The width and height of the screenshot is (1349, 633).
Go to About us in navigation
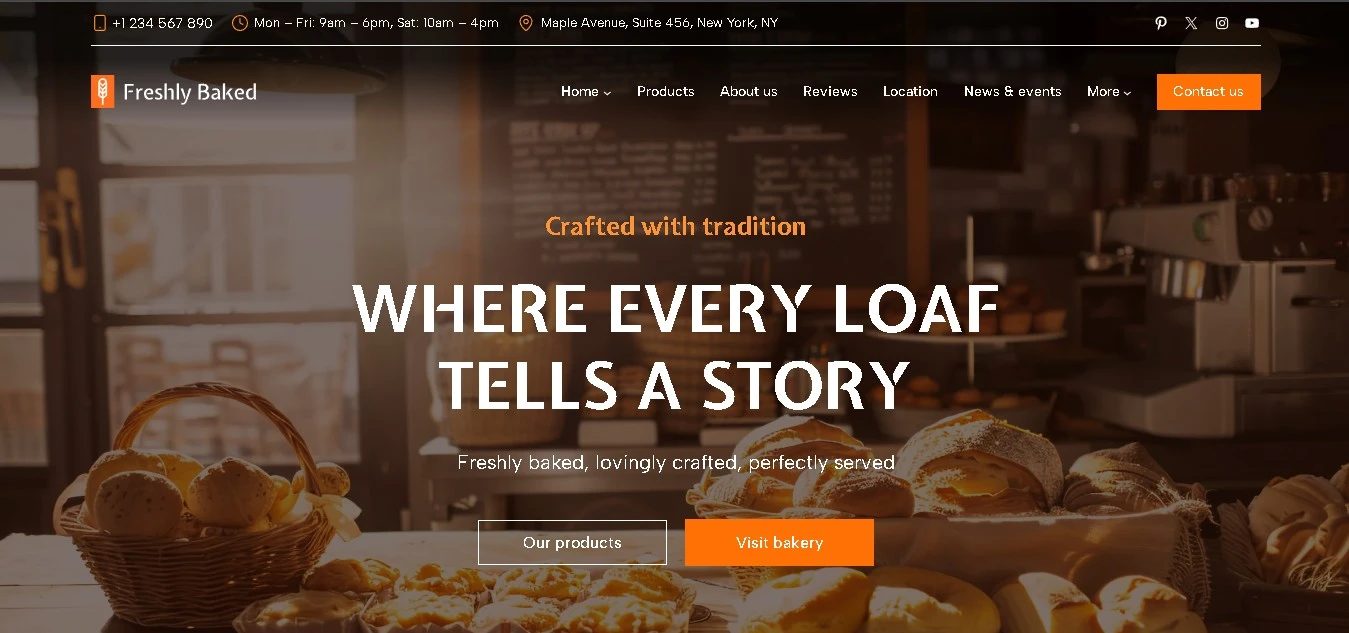[748, 91]
